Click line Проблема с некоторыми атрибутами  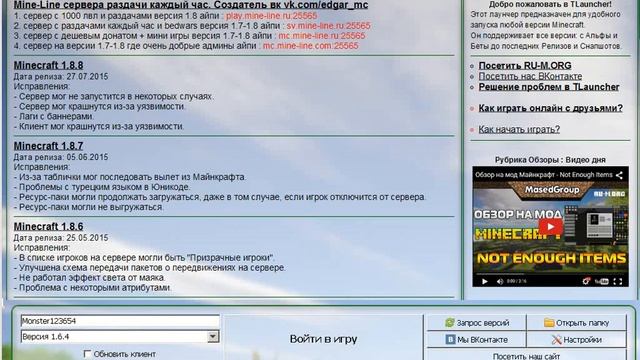coord(93,288)
